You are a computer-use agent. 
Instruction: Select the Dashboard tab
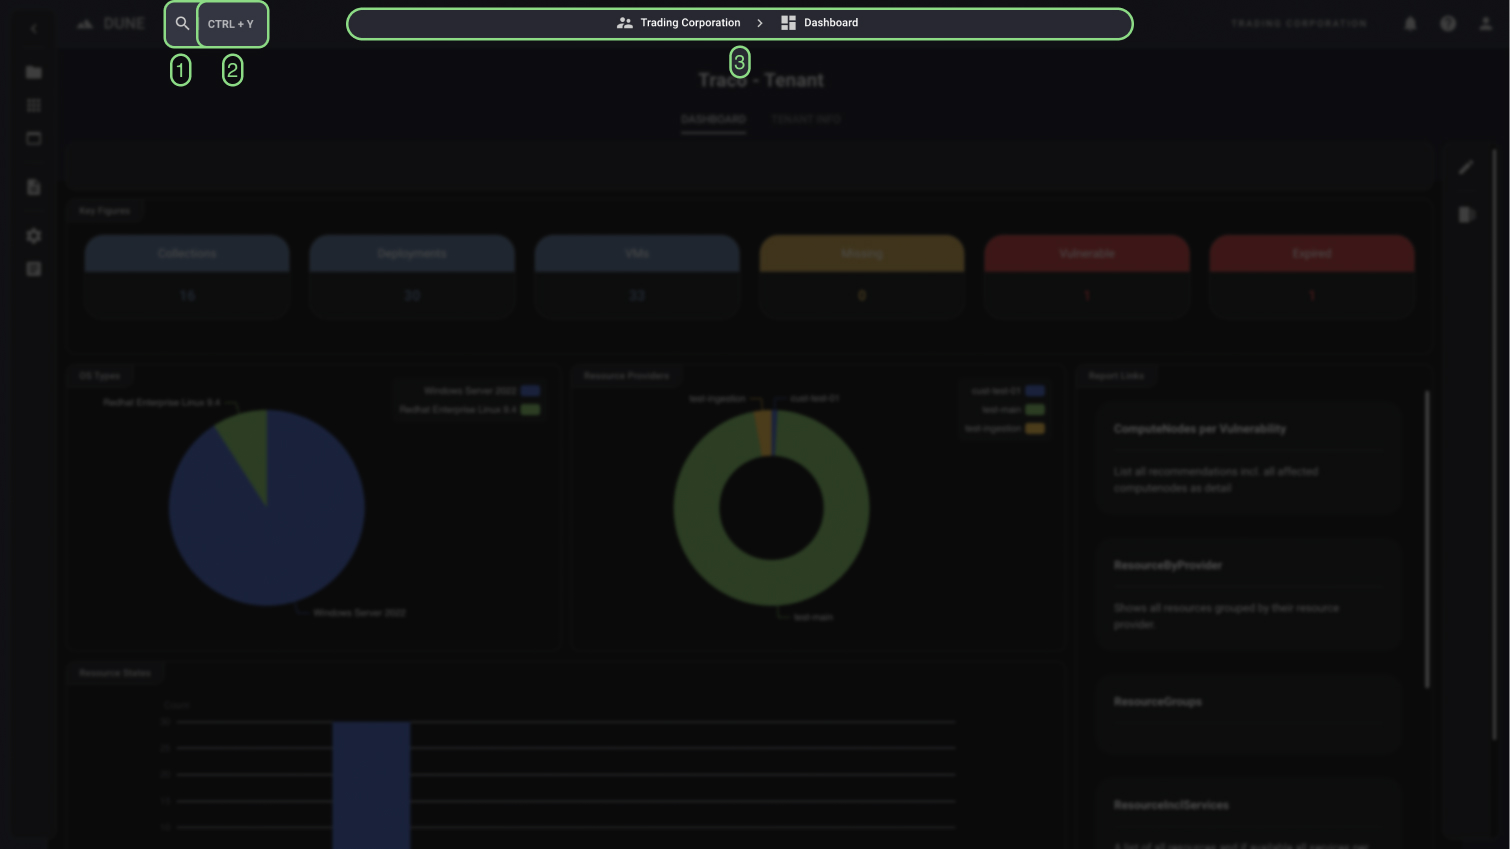pos(713,119)
